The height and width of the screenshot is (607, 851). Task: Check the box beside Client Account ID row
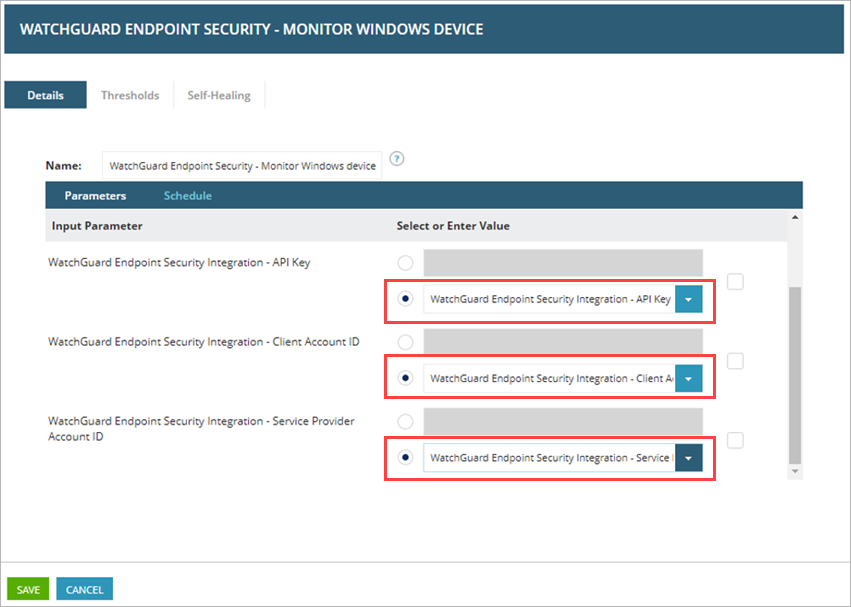(x=735, y=361)
